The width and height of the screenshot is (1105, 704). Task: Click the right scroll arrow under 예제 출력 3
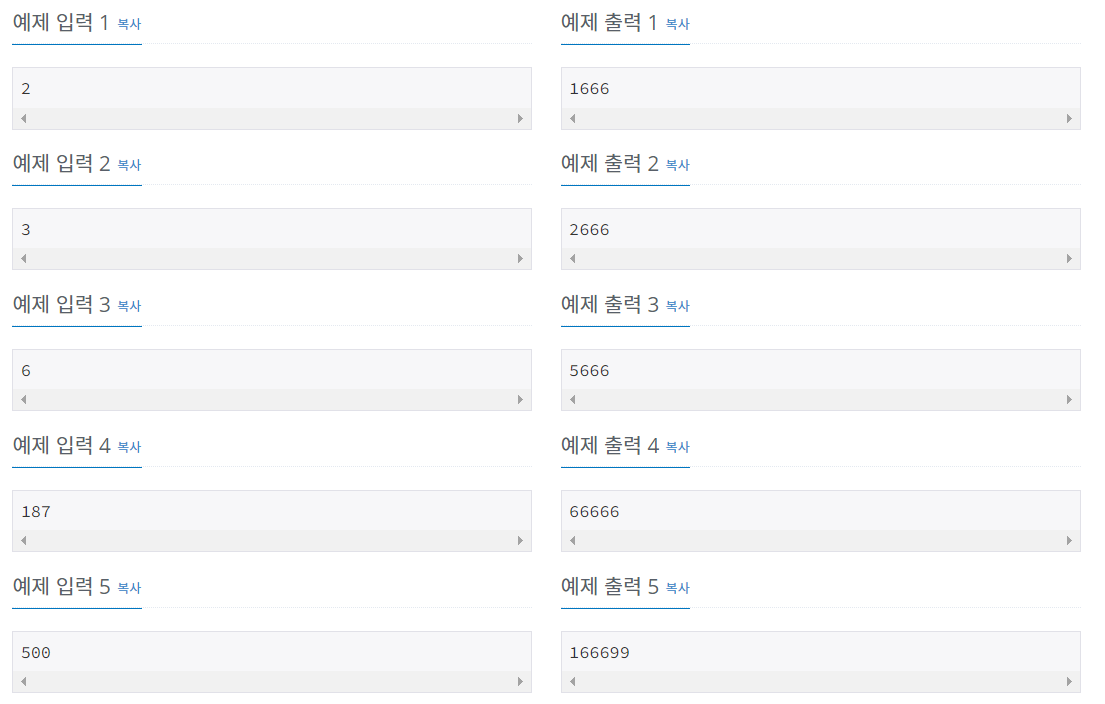click(1069, 400)
